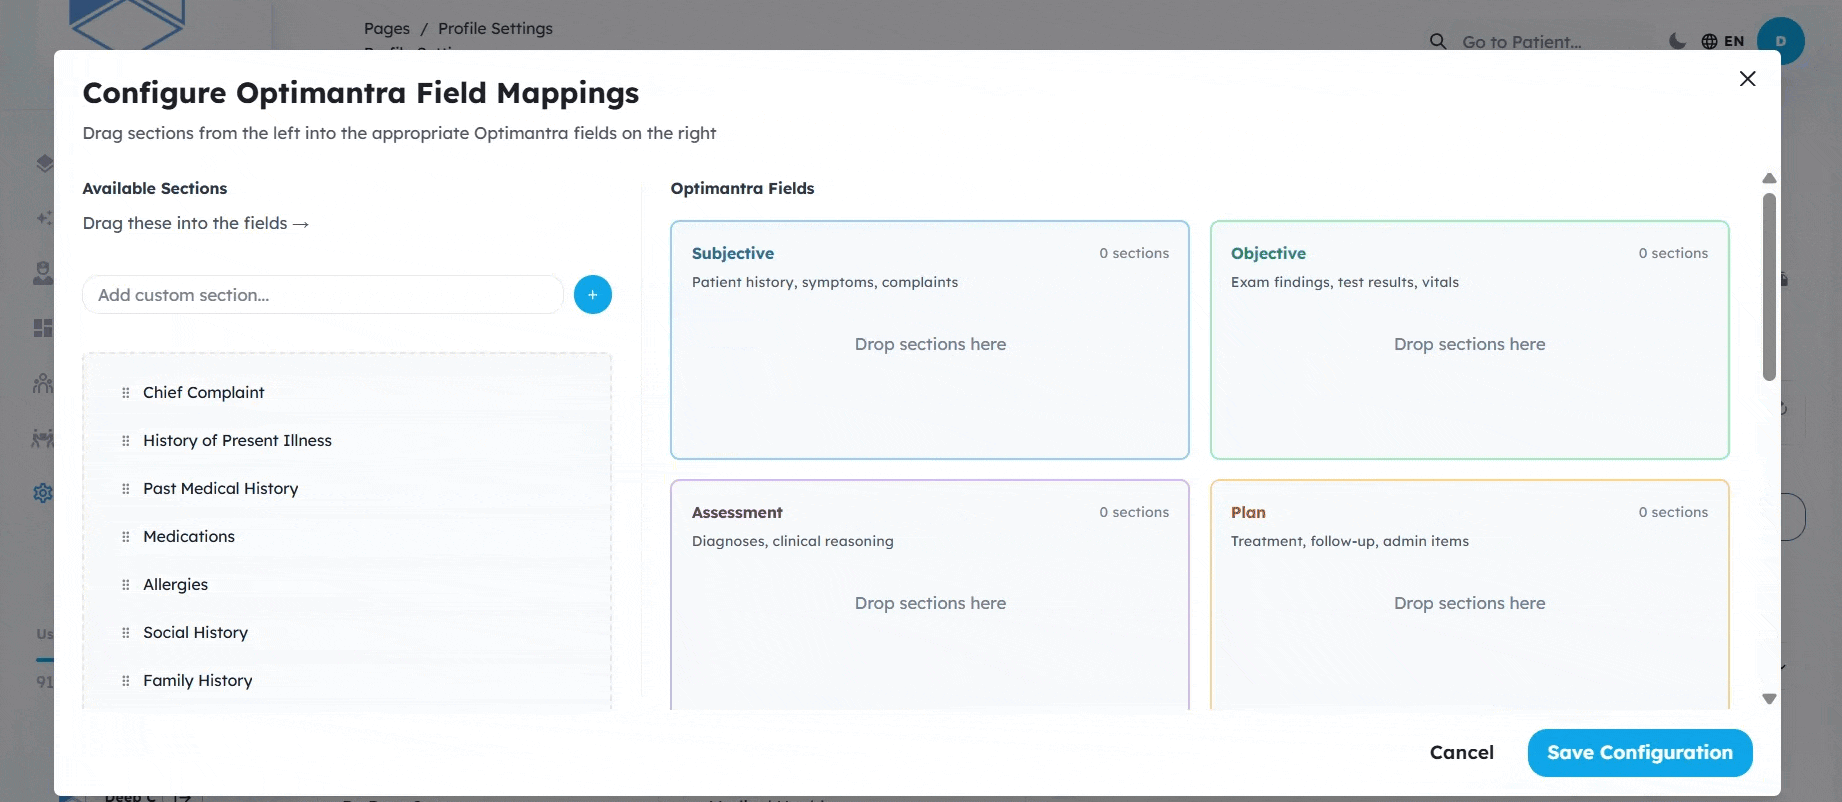Click the '0 sections' count in Objective
Viewport: 1842px width, 802px height.
(x=1673, y=254)
